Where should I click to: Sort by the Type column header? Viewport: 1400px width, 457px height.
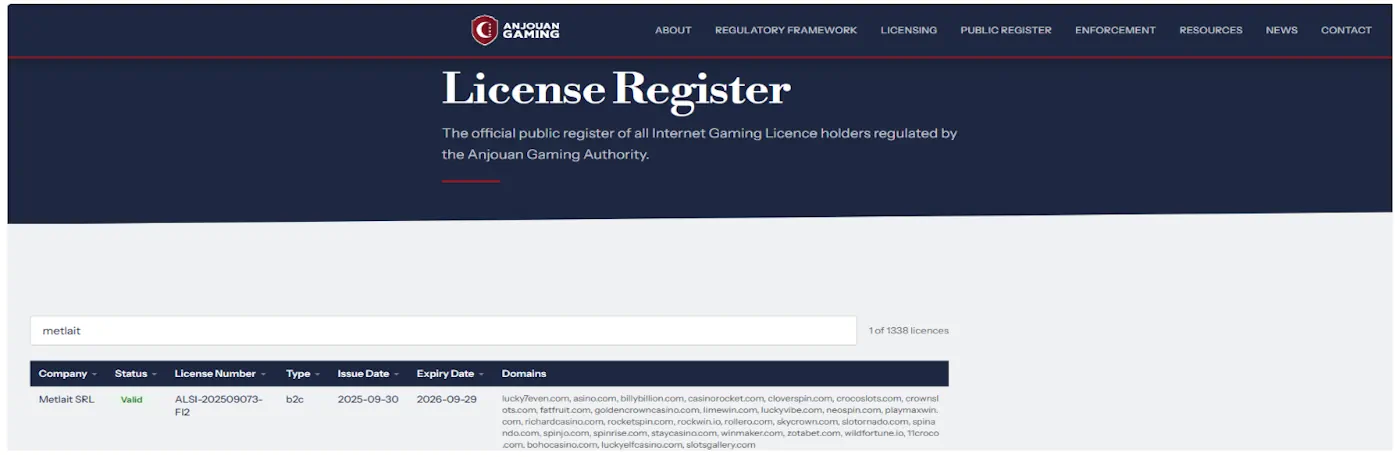pos(303,374)
